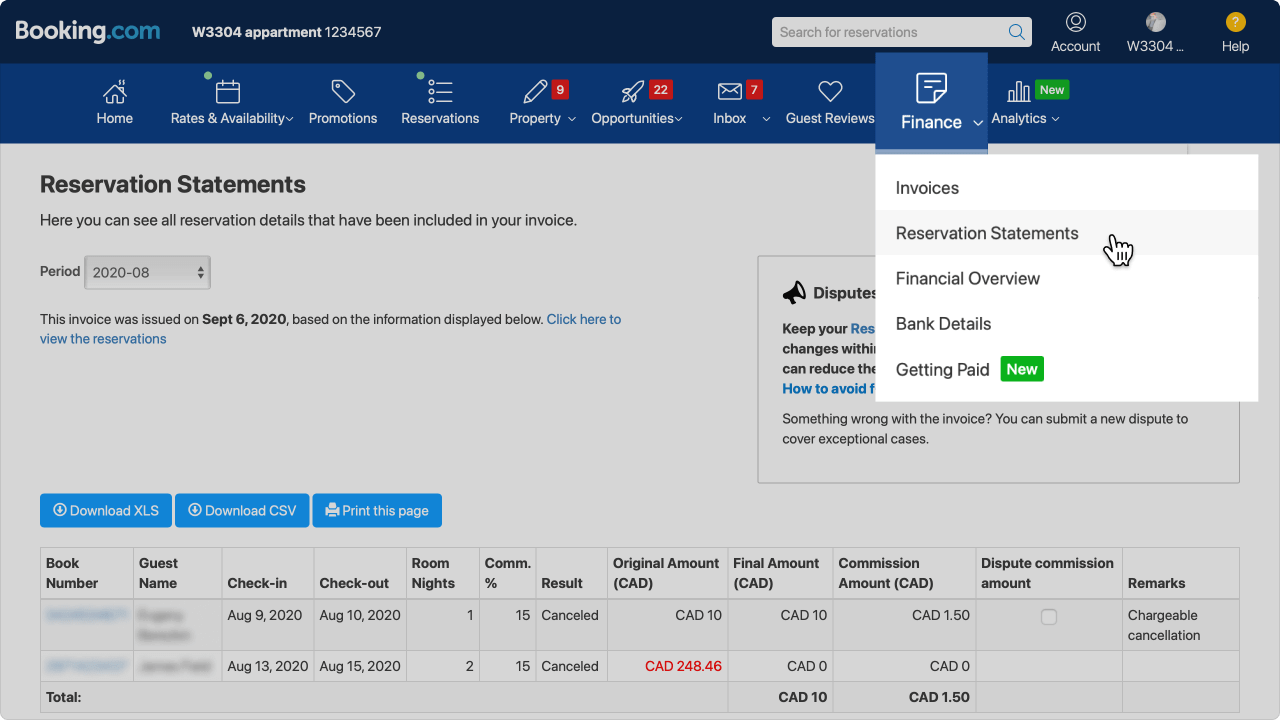Select the Guest Reviews heart icon
This screenshot has height=720, width=1280.
[x=830, y=91]
